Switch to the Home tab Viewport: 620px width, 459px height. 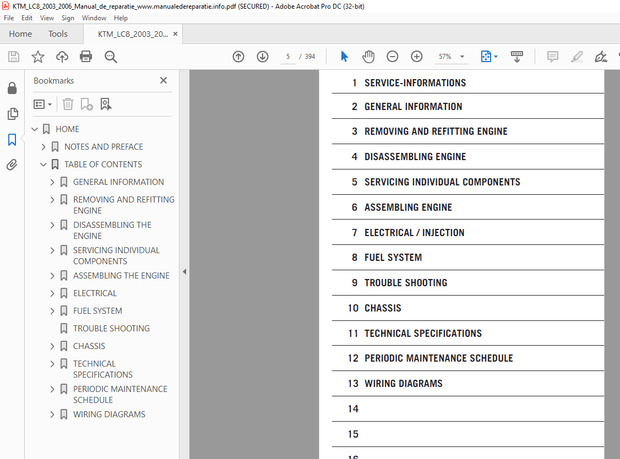20,34
